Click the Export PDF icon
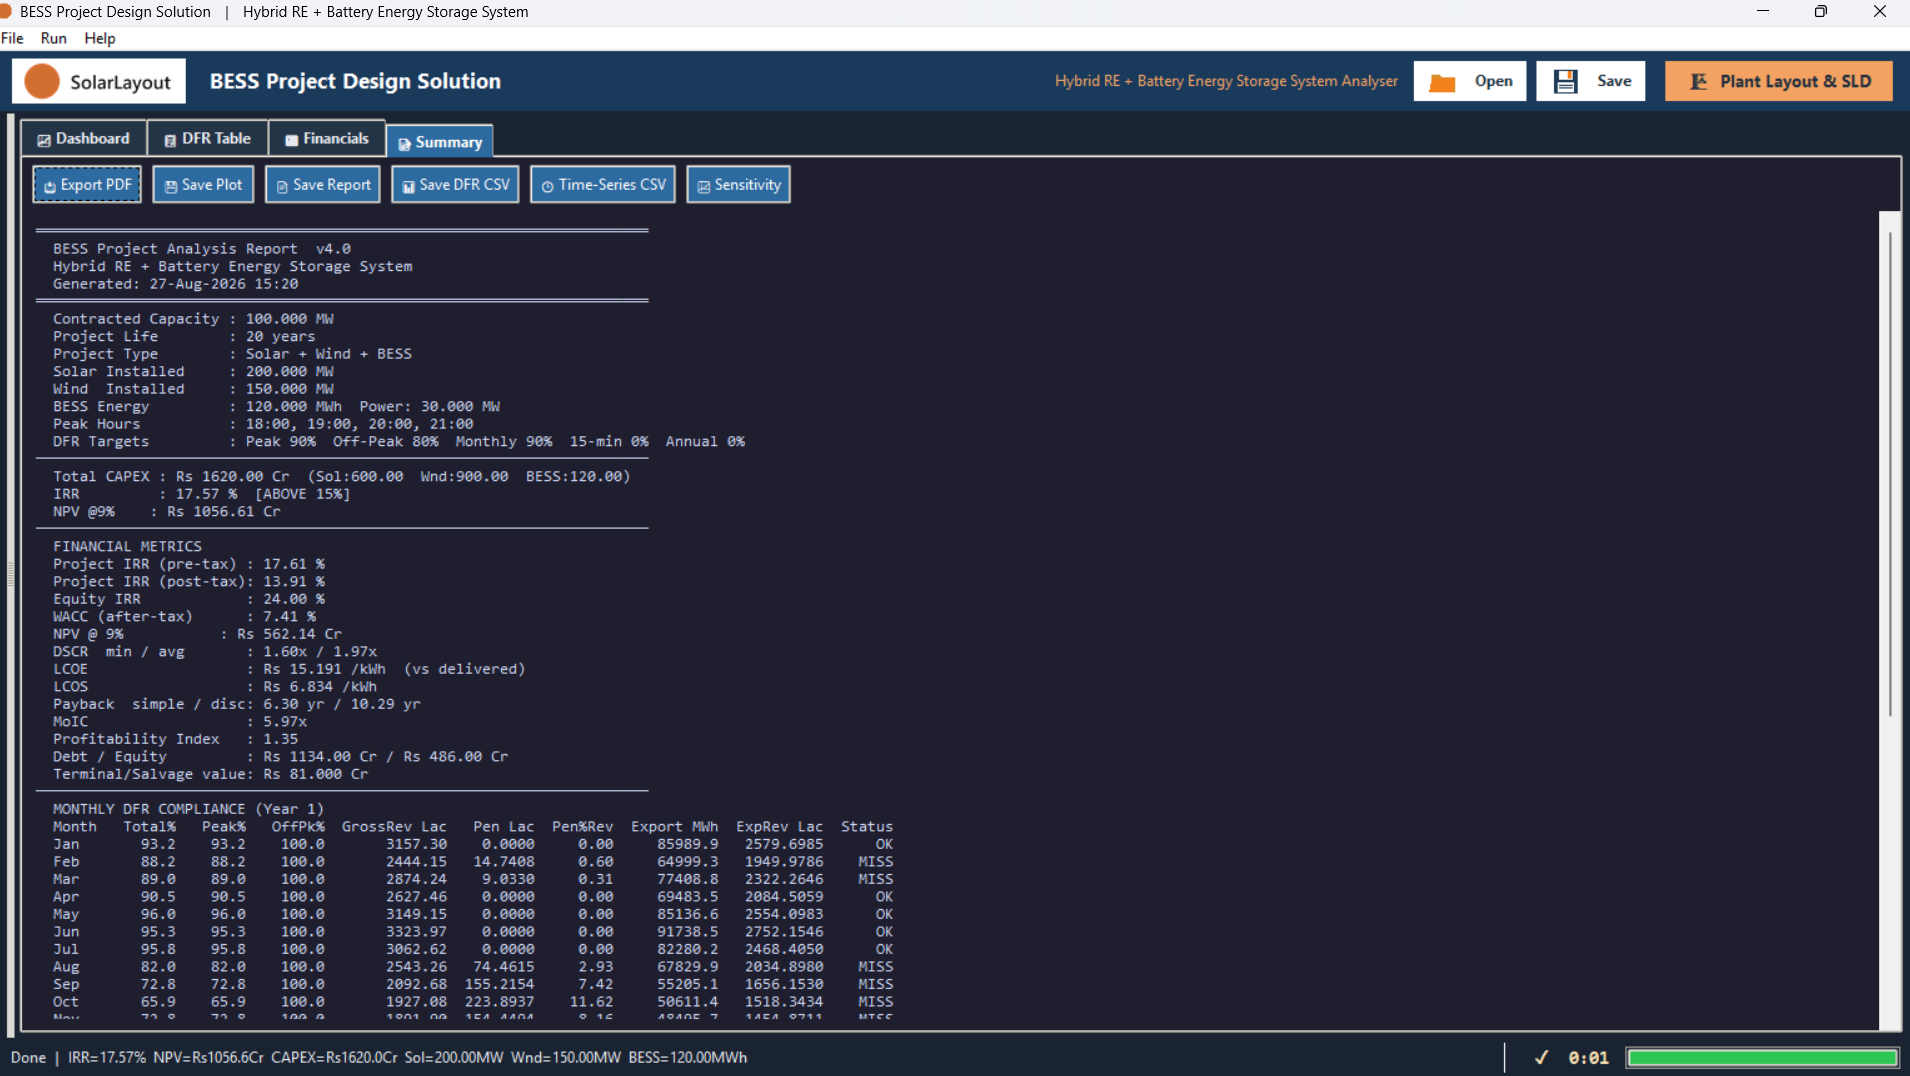Screen dimensions: 1910x1076 click(50, 186)
